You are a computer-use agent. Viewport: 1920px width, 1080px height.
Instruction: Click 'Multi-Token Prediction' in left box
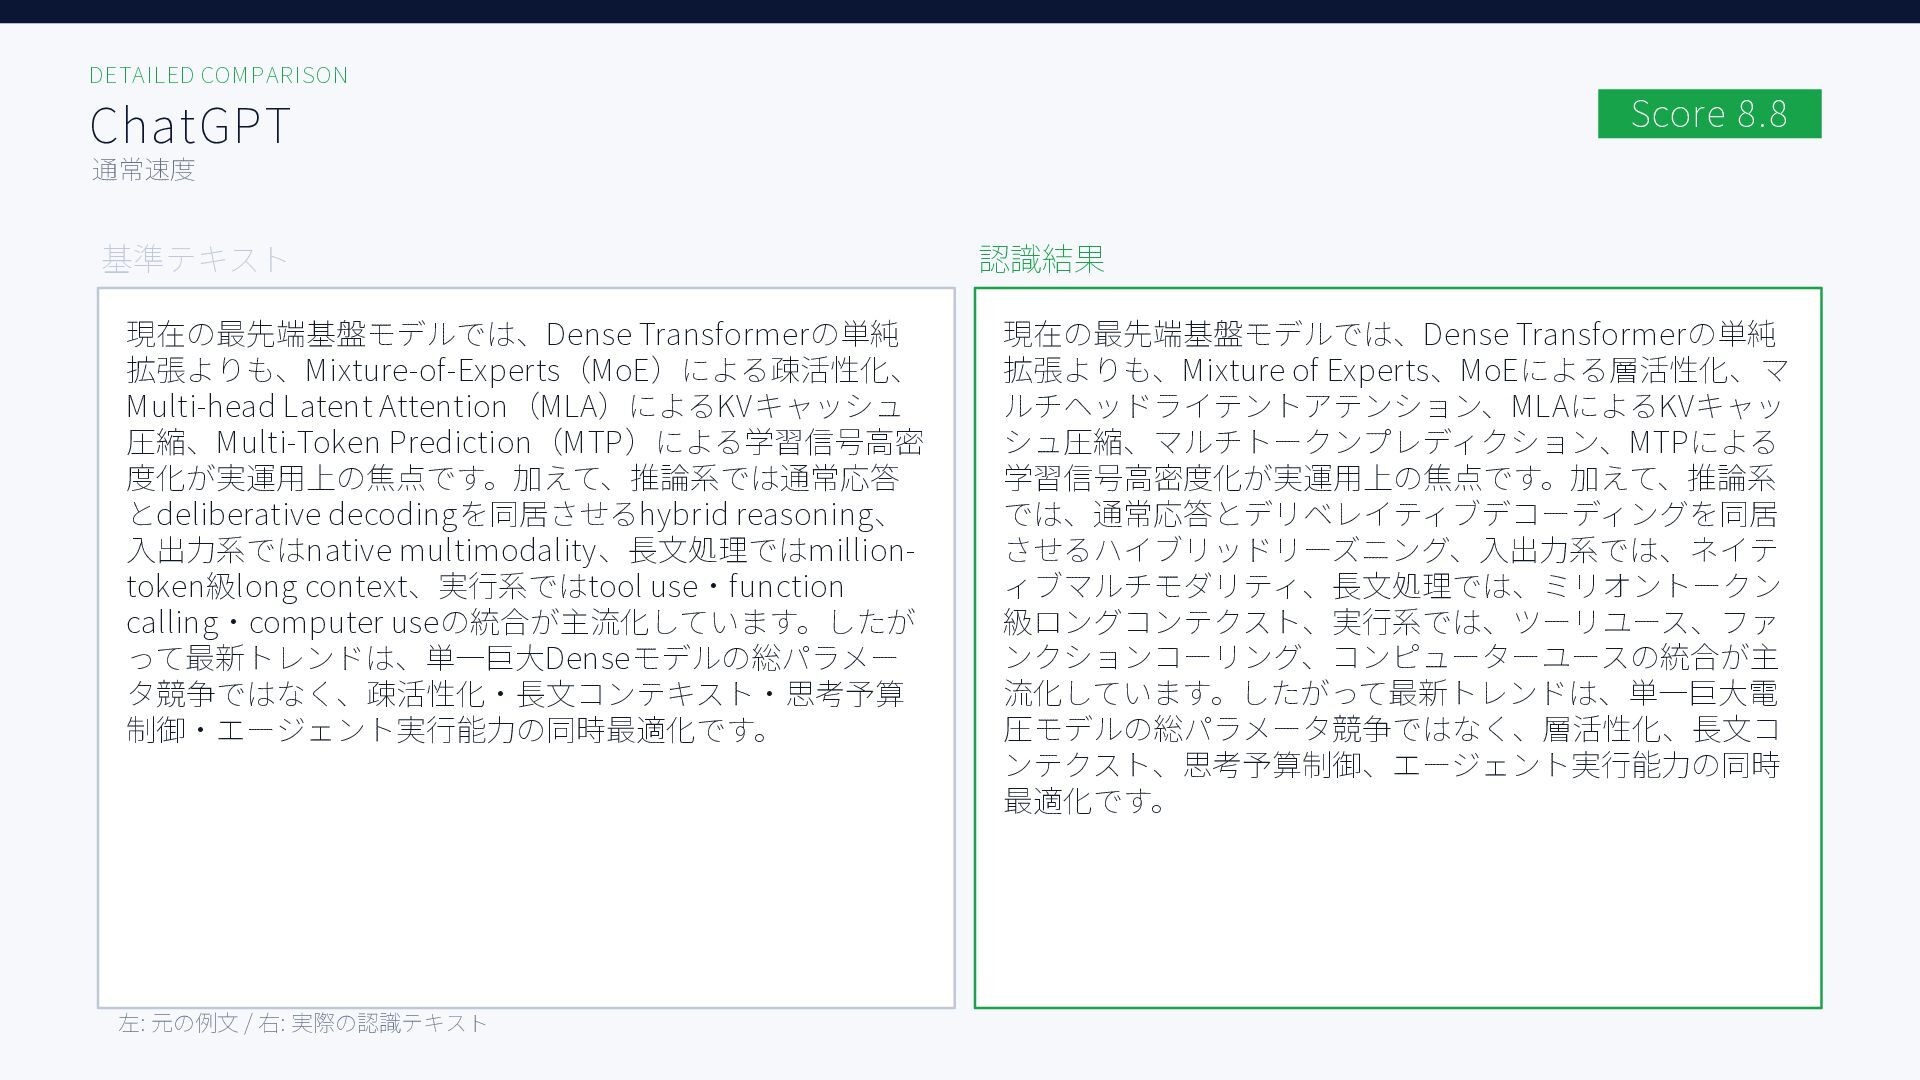point(373,442)
